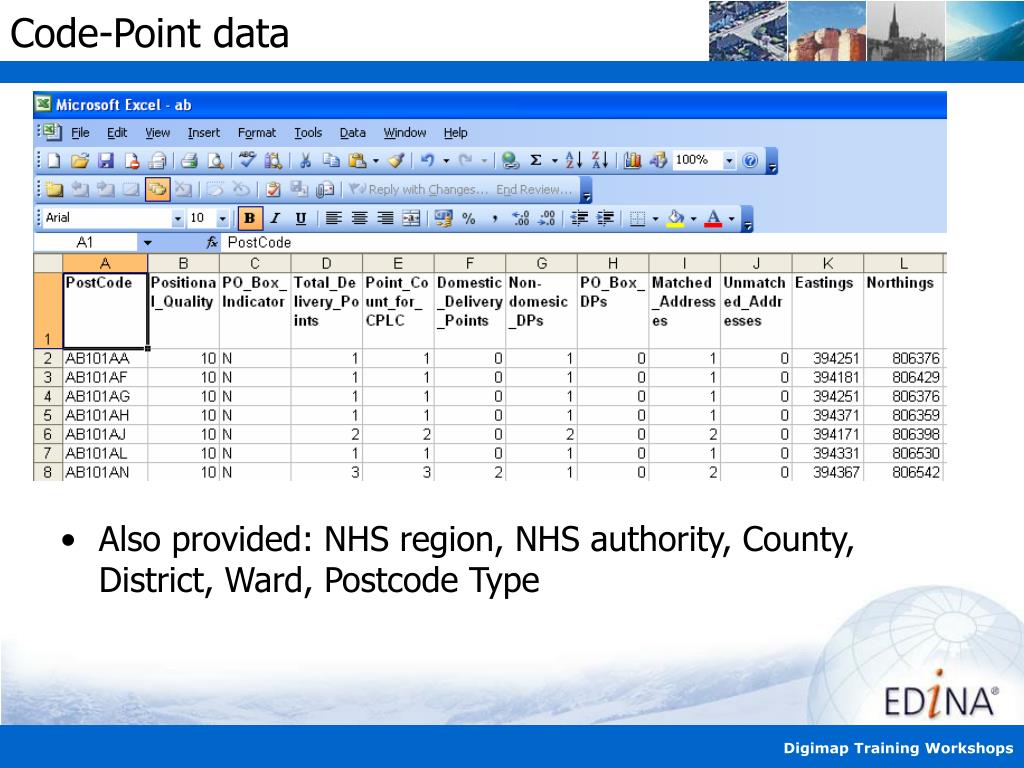
Task: Open the Borders dropdown arrow
Action: click(x=655, y=219)
